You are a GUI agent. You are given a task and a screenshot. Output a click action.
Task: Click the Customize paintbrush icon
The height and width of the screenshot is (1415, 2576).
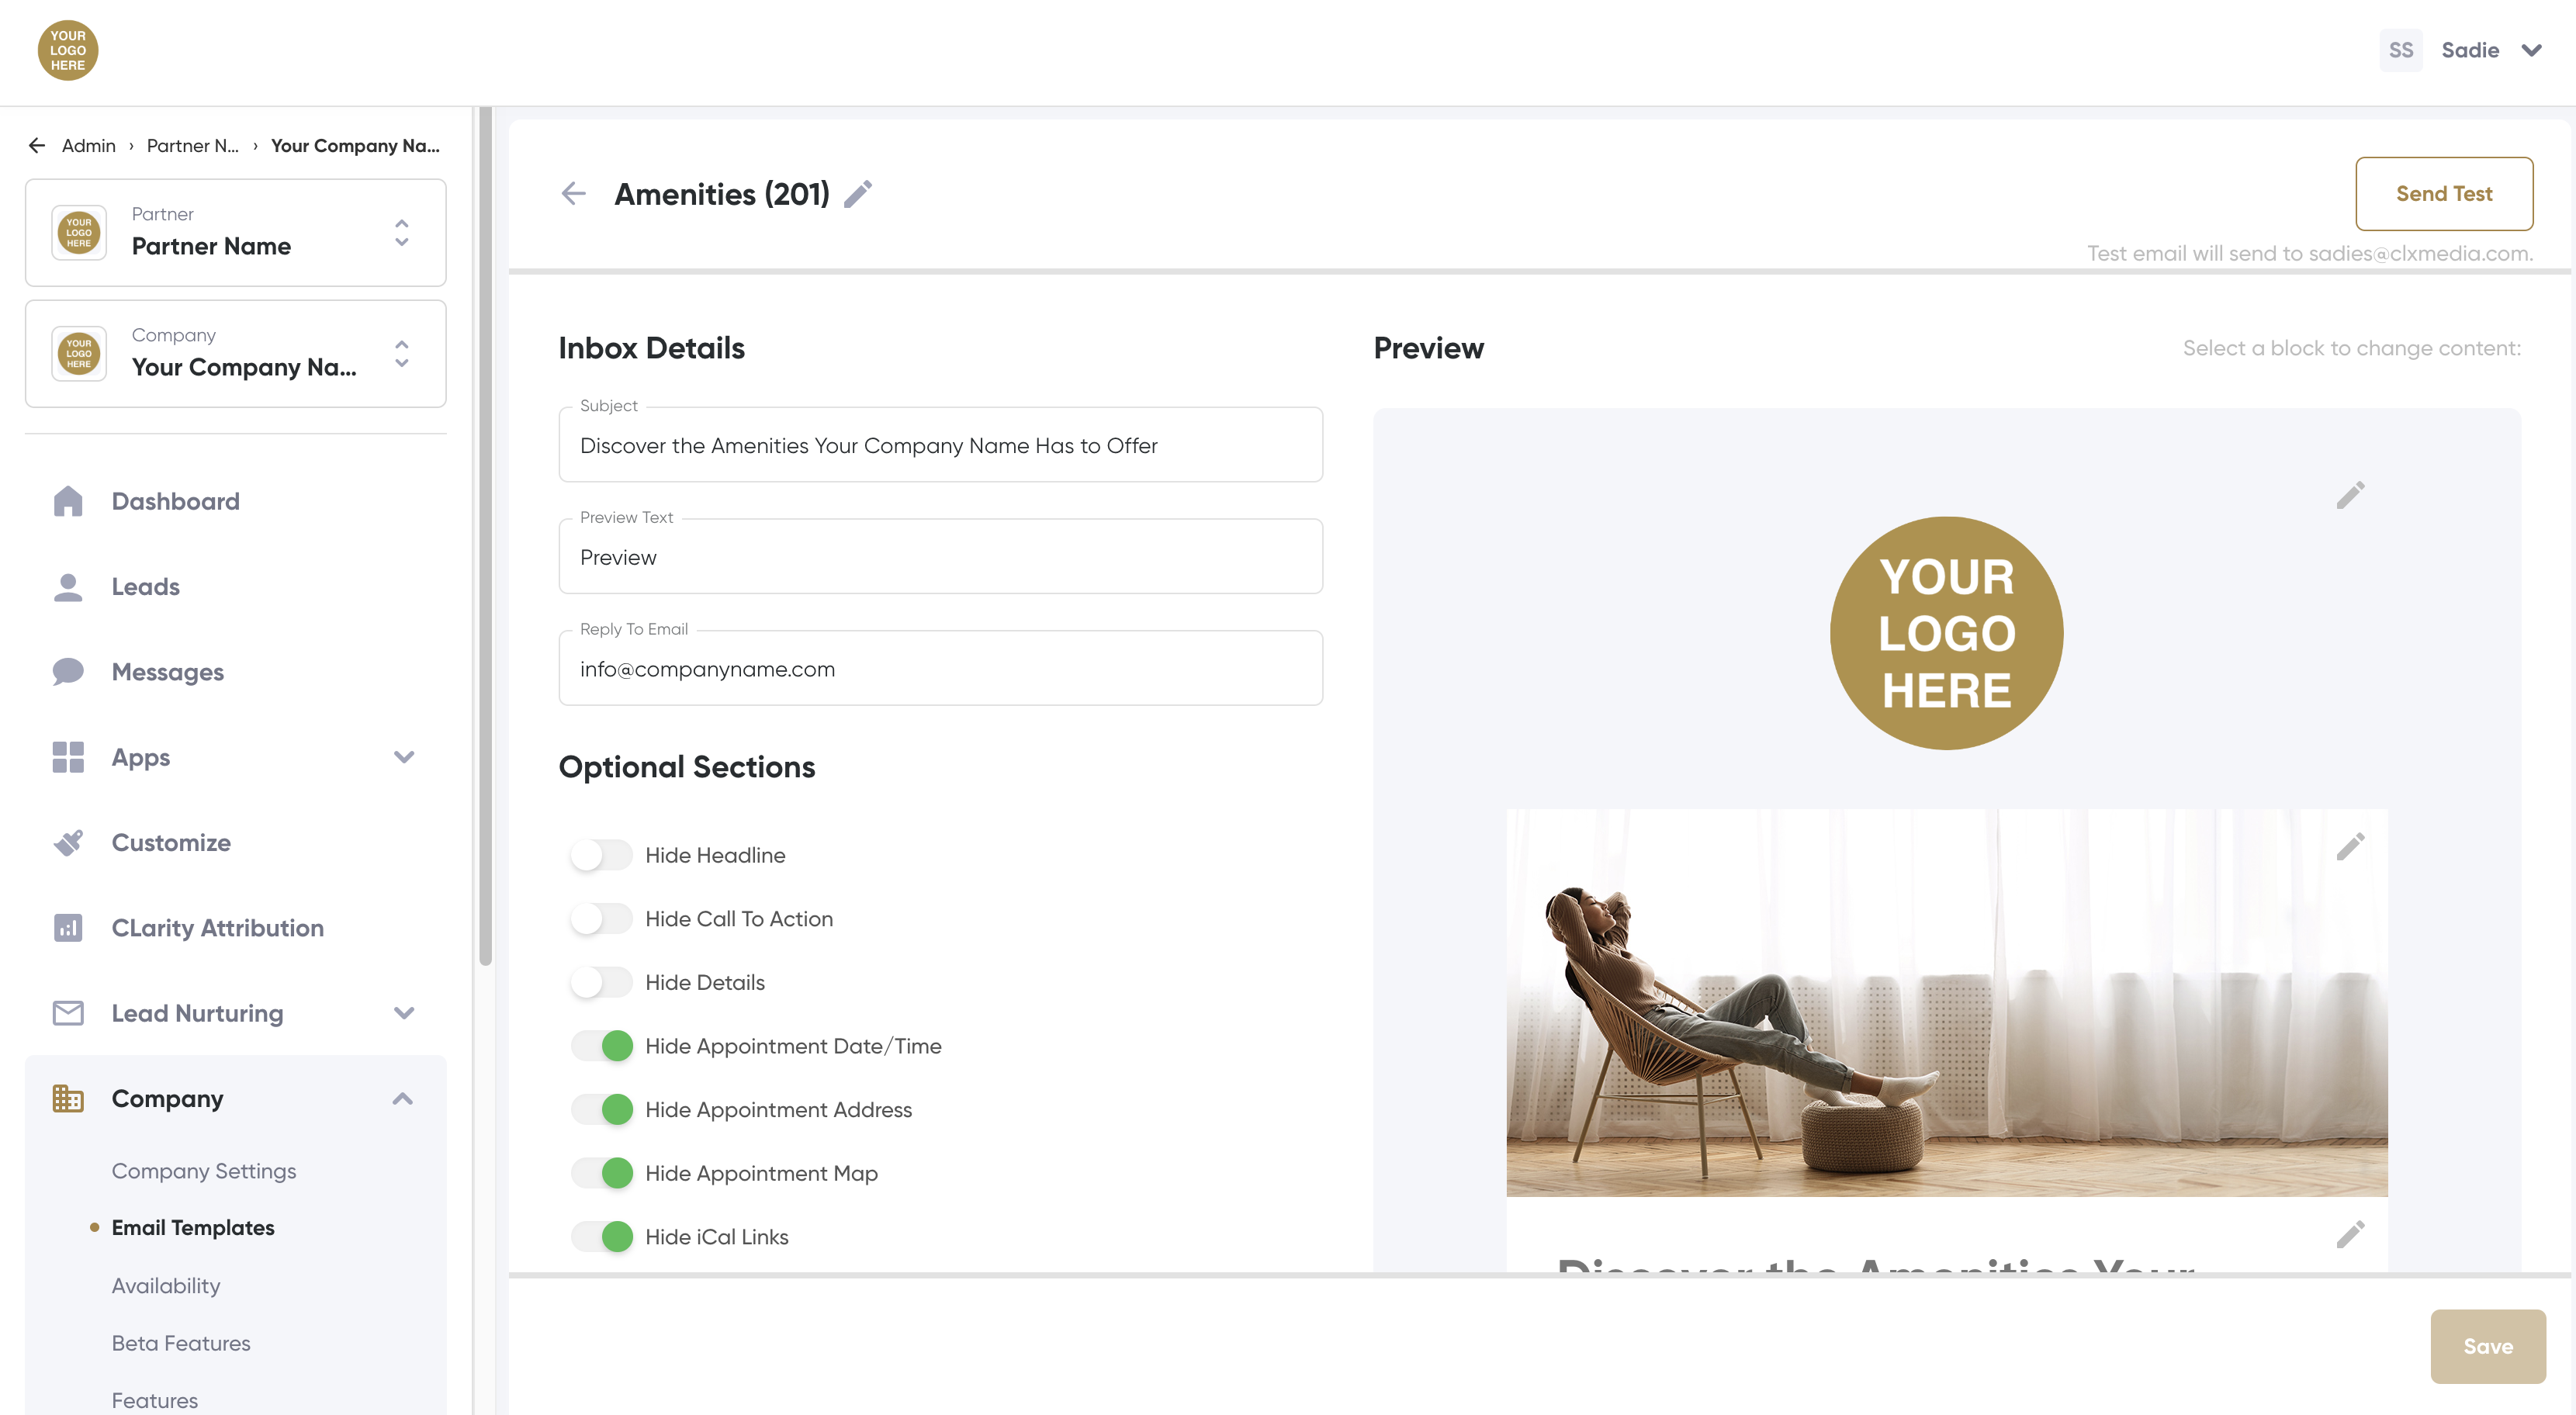click(x=68, y=843)
